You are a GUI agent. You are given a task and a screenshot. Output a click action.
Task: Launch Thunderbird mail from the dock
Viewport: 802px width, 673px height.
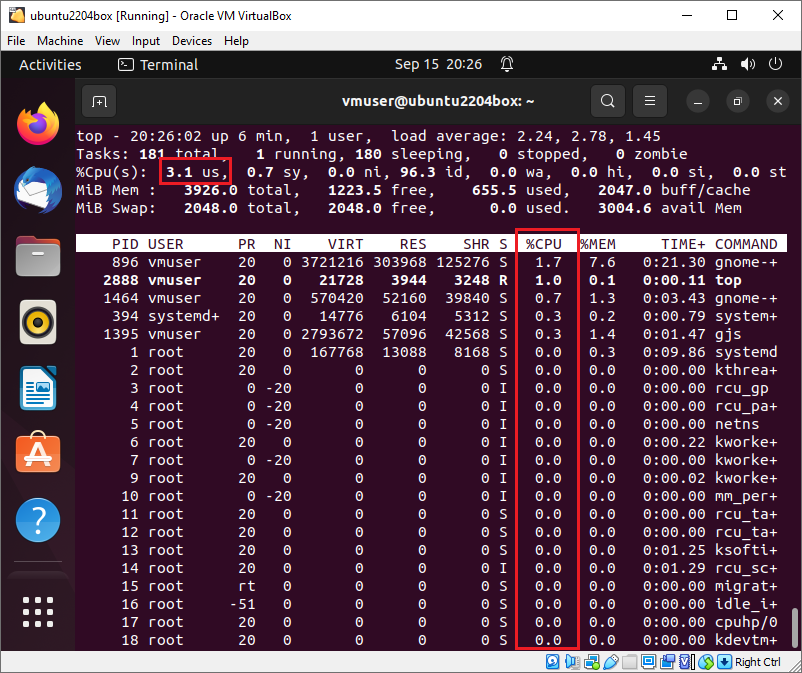click(x=38, y=190)
